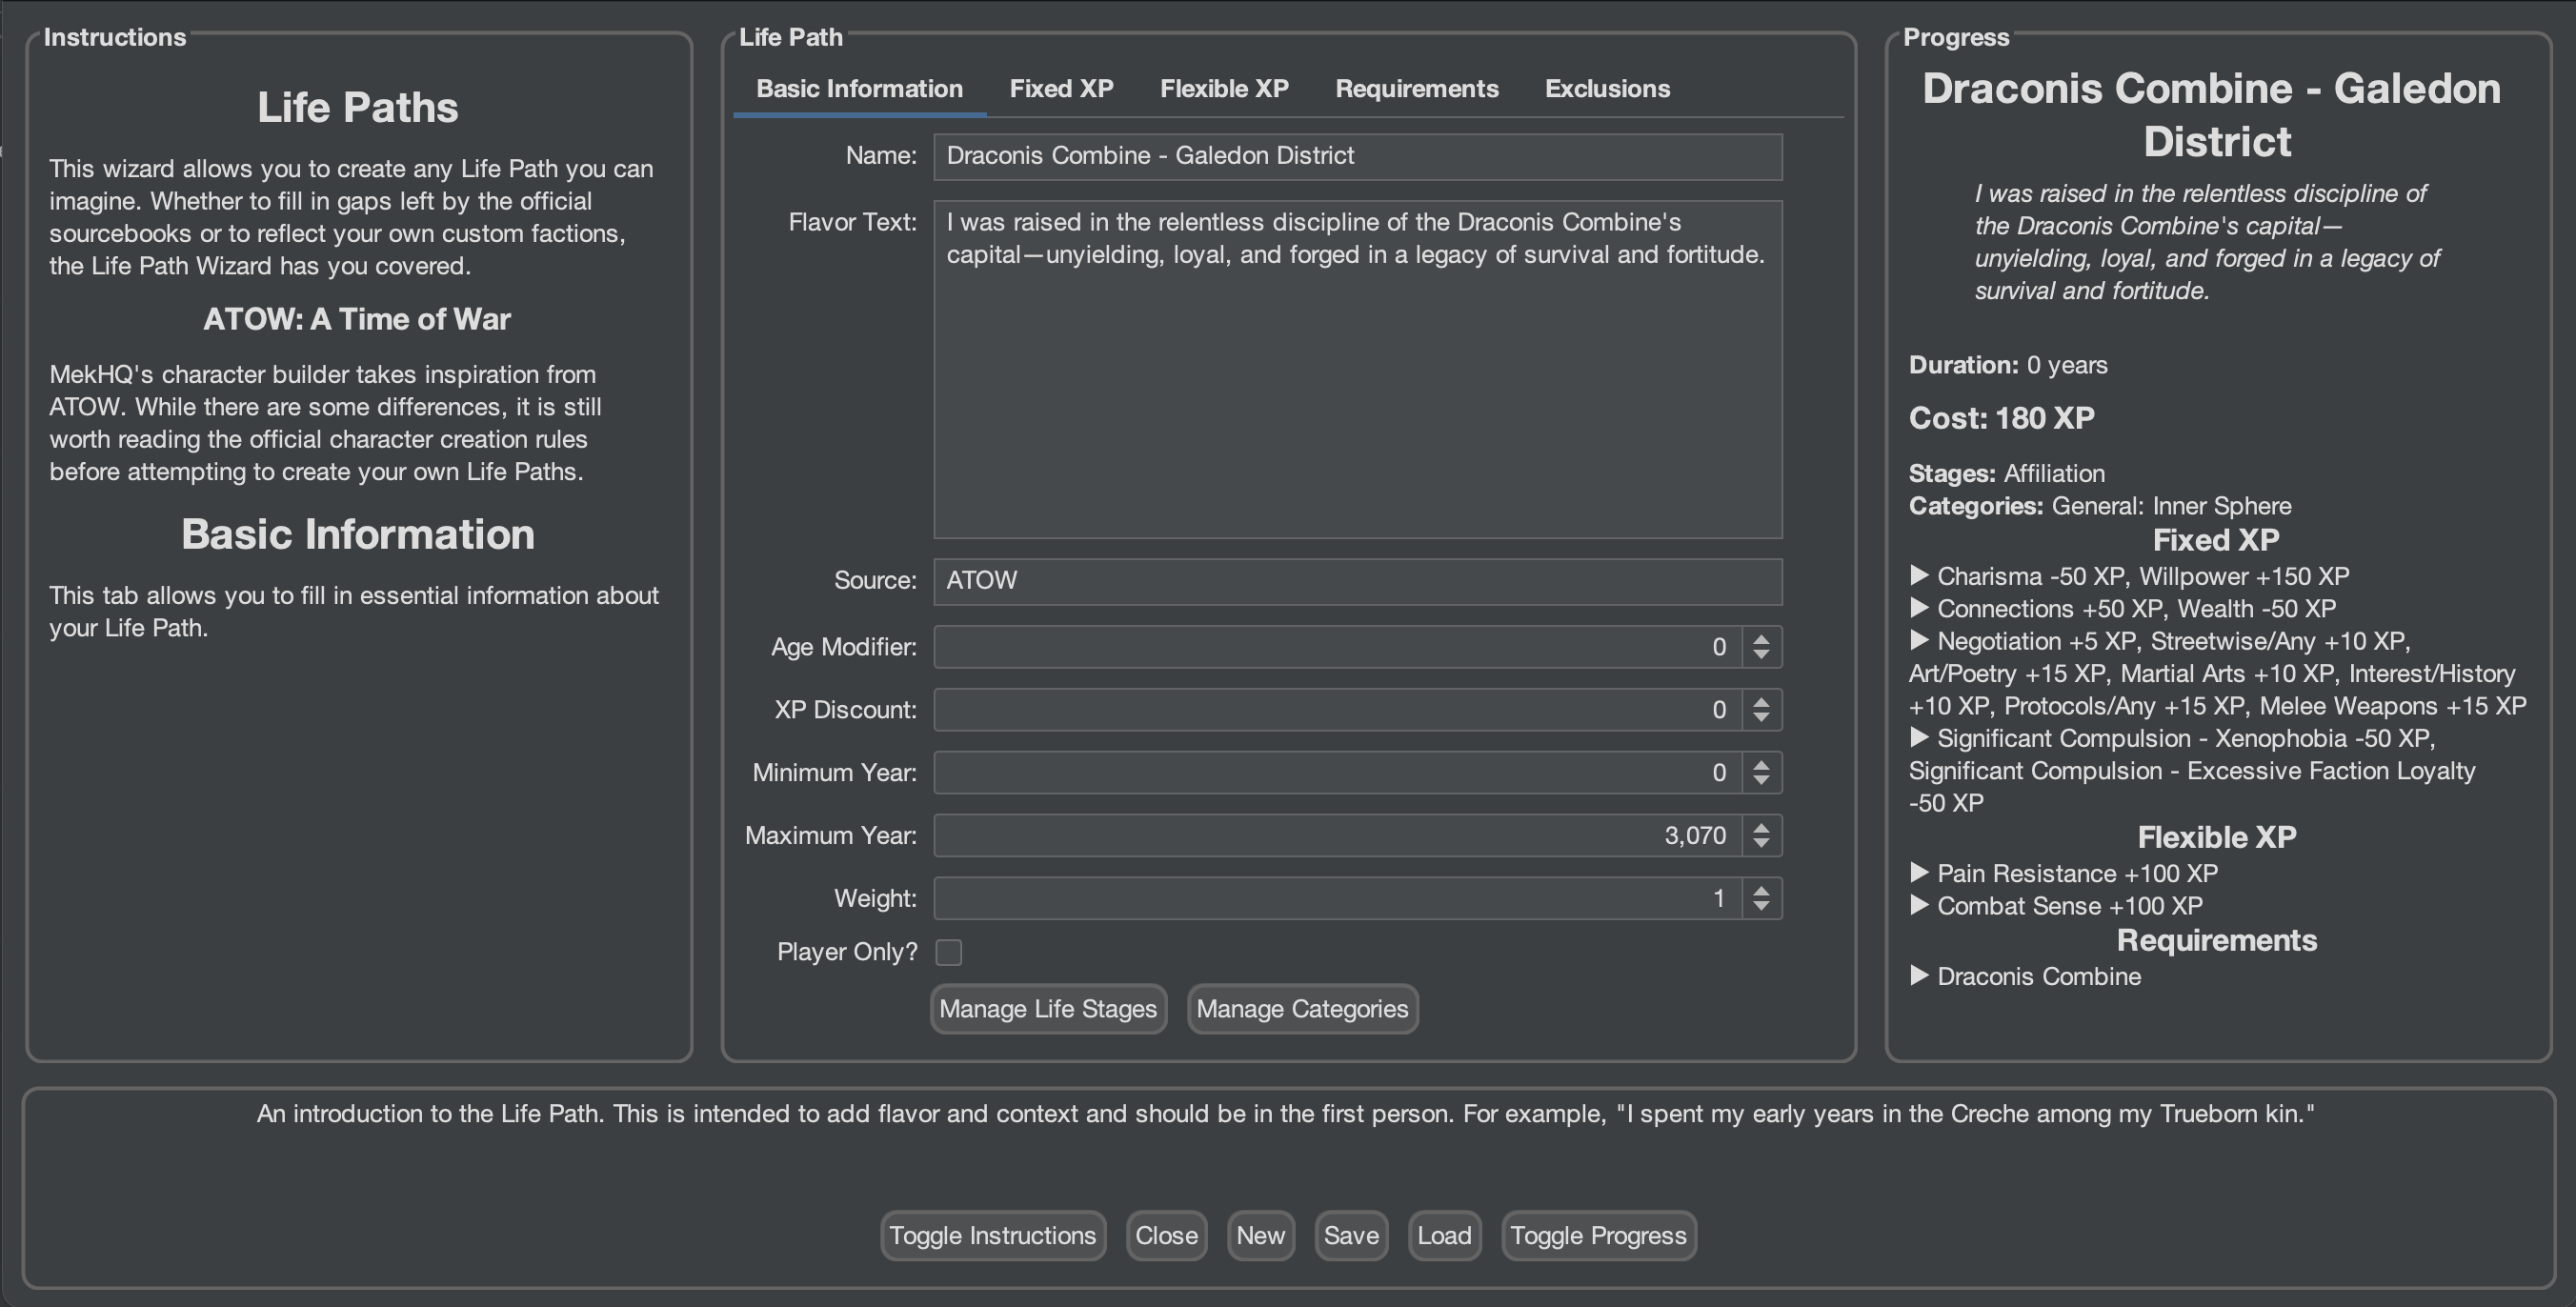
Task: Create a New life path
Action: click(1260, 1236)
